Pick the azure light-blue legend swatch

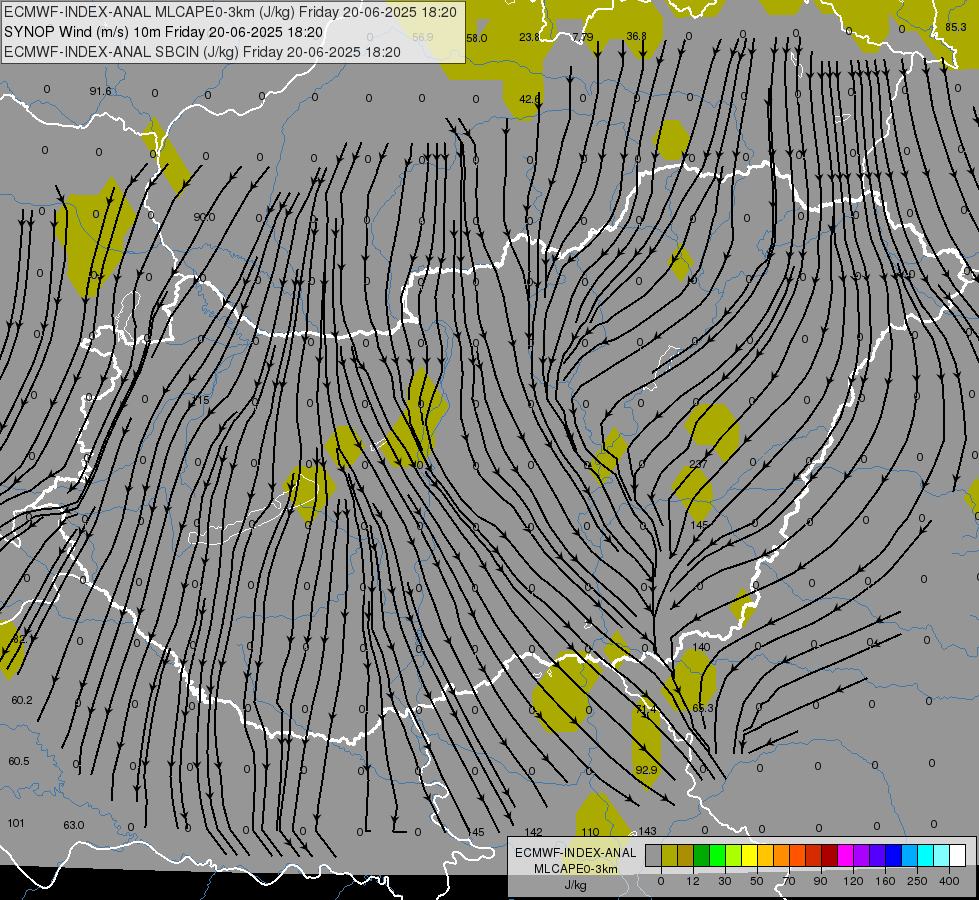pyautogui.click(x=910, y=855)
